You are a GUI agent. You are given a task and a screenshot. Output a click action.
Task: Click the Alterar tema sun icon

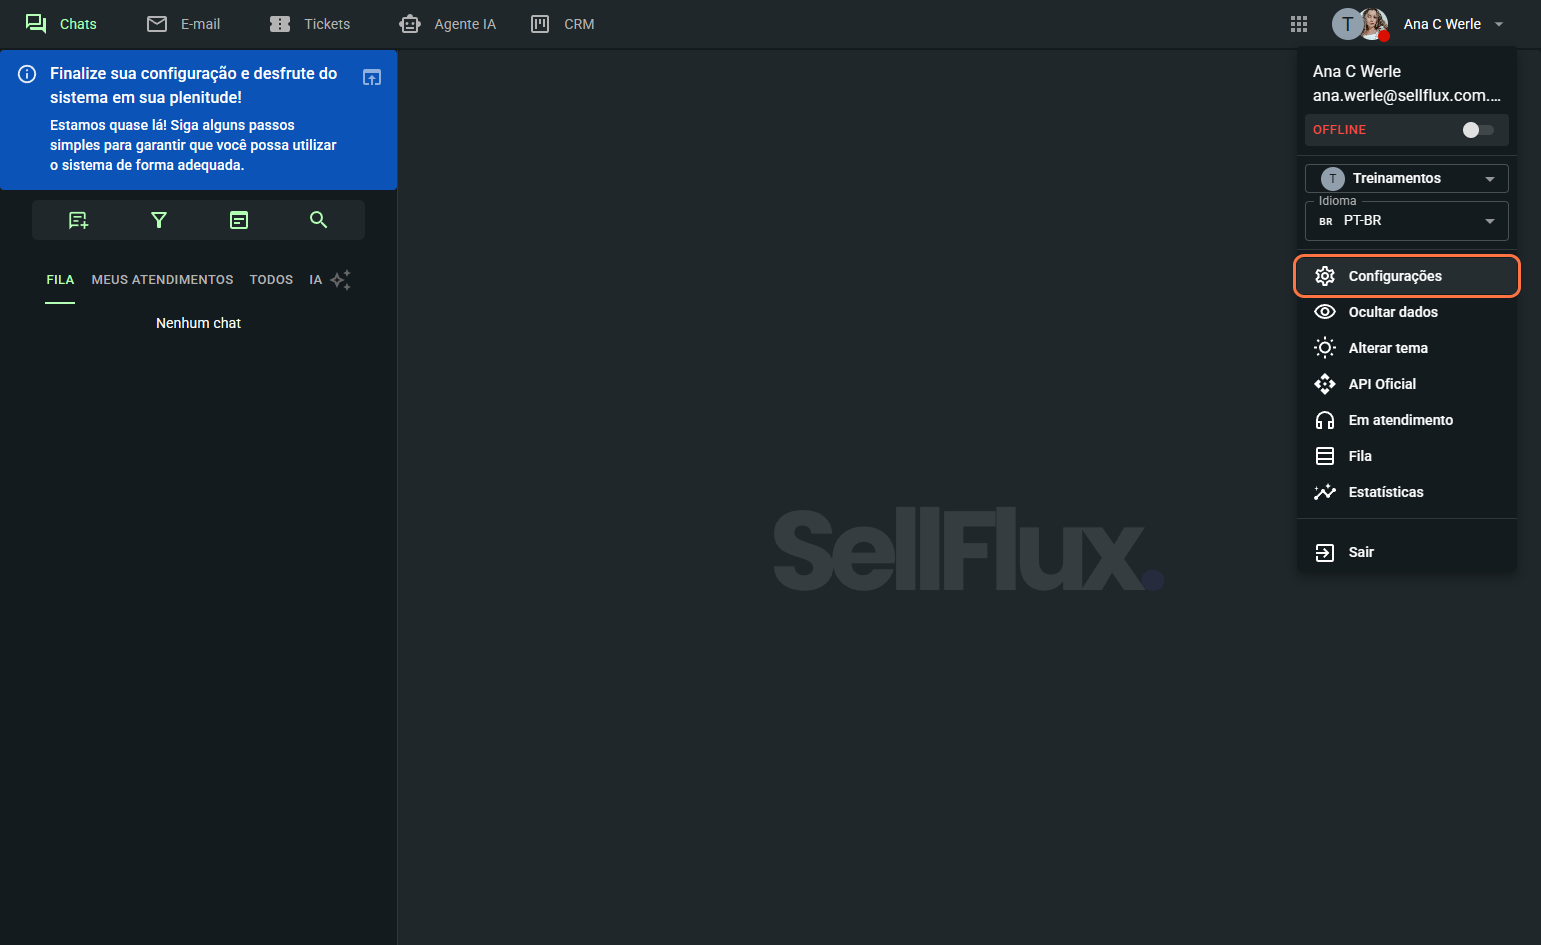click(1325, 348)
